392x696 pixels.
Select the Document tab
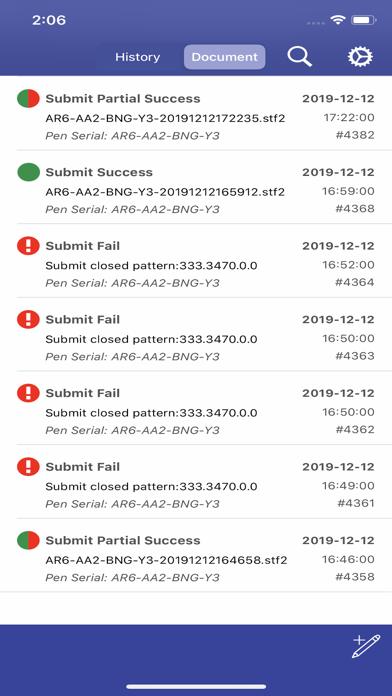coord(225,57)
